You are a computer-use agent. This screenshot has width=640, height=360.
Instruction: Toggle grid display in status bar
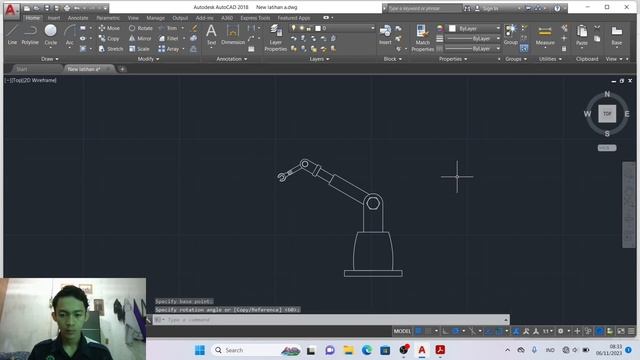(418, 331)
